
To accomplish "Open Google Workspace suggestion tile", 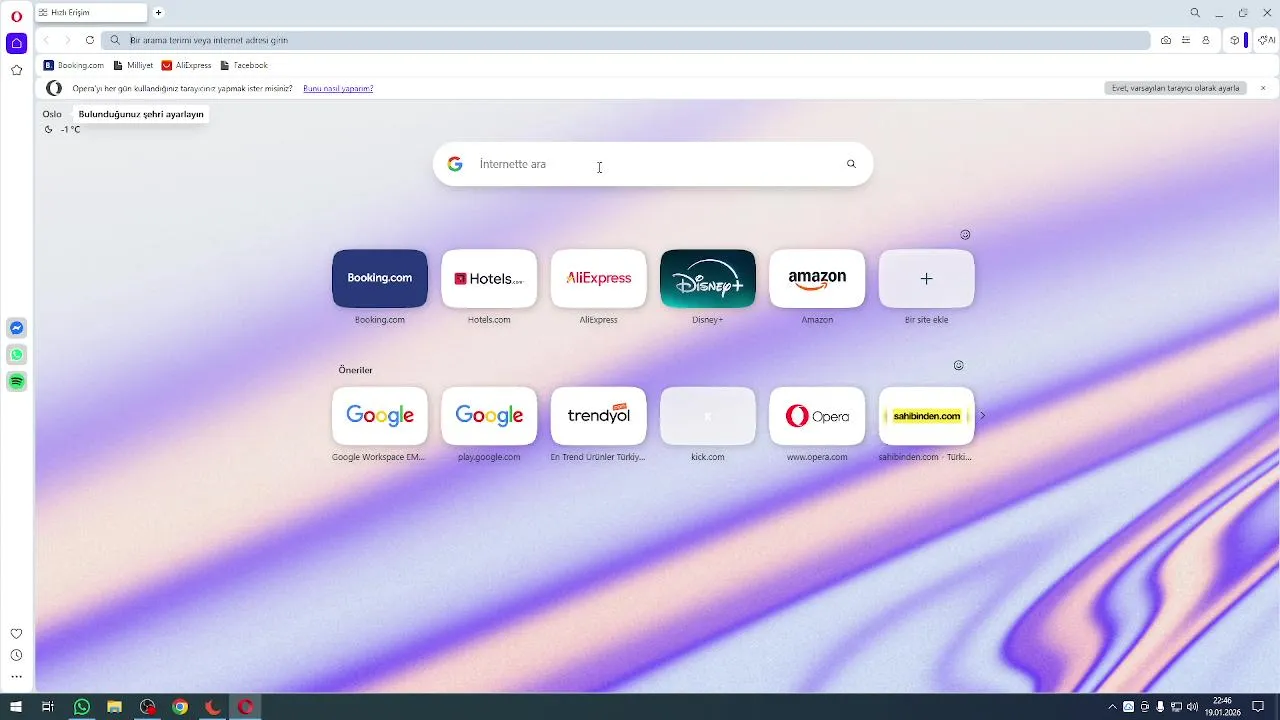I will tap(380, 416).
